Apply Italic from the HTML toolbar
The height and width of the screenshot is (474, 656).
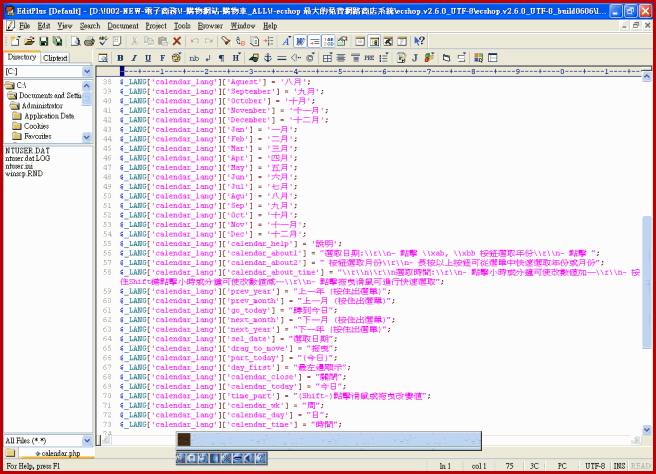coord(134,58)
